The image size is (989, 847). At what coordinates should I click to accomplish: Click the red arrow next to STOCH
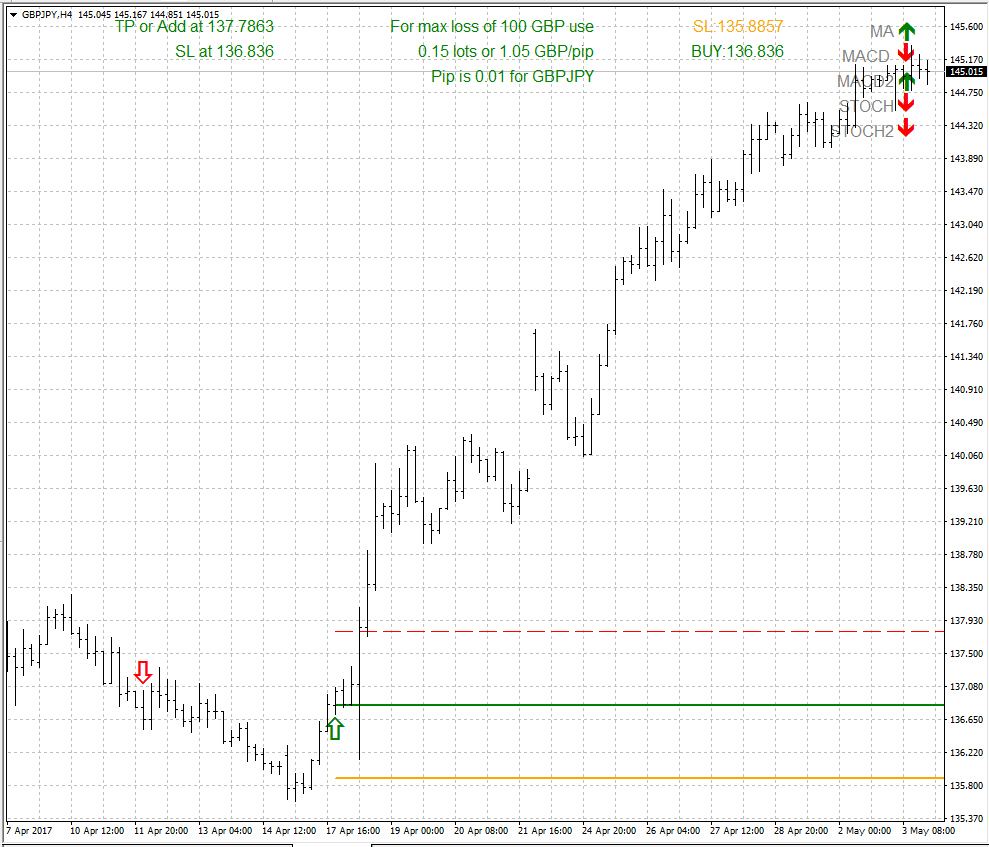click(906, 104)
